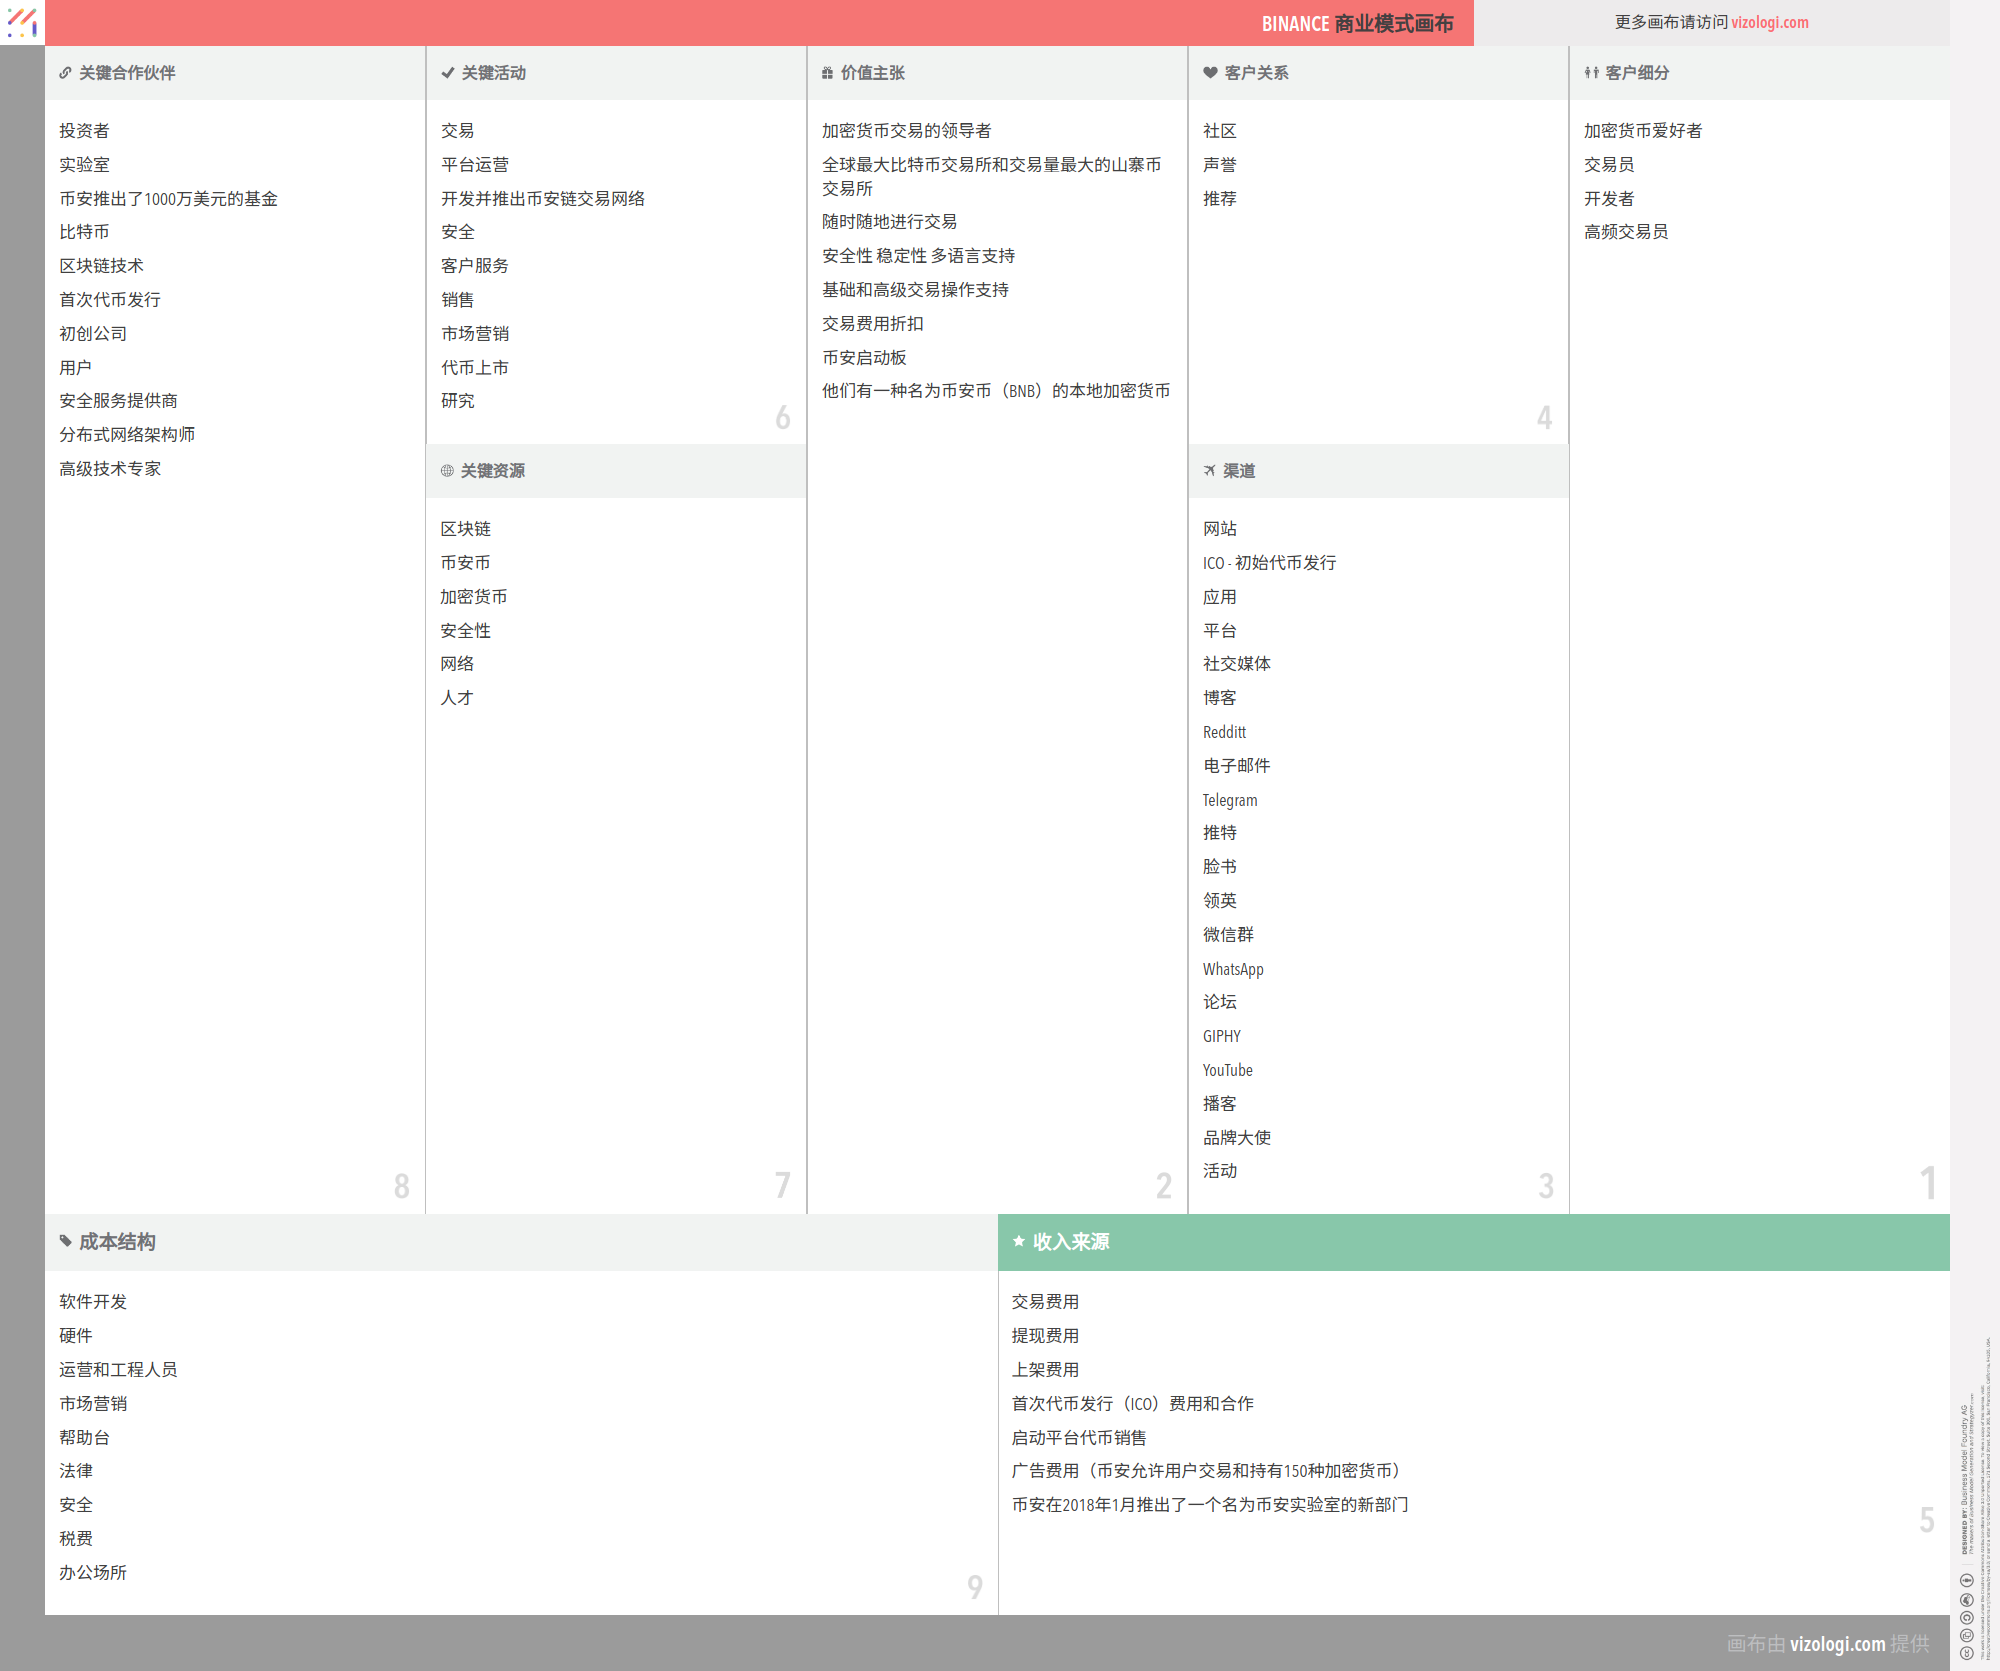Click vizologi.com in the bottom footer
Image resolution: width=2000 pixels, height=1671 pixels.
[1837, 1643]
